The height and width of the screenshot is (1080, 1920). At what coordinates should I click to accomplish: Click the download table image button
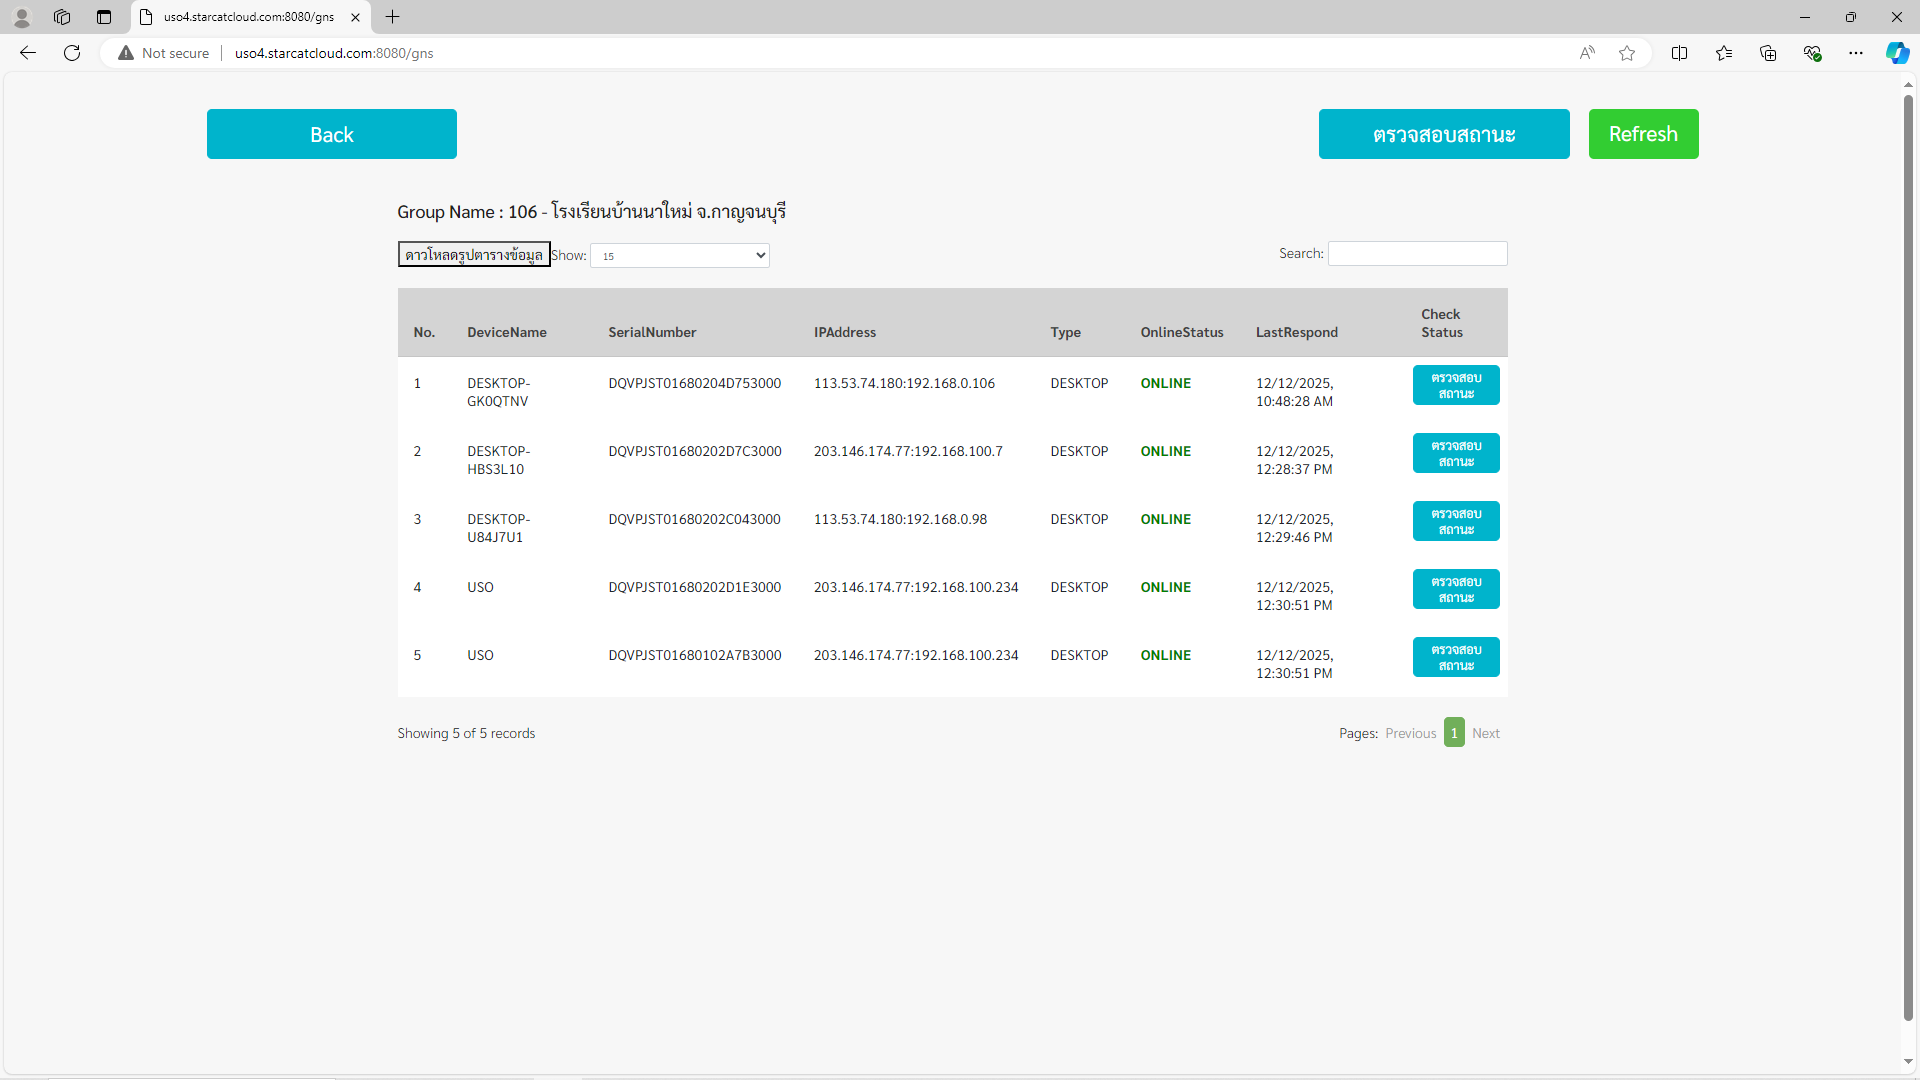[474, 255]
